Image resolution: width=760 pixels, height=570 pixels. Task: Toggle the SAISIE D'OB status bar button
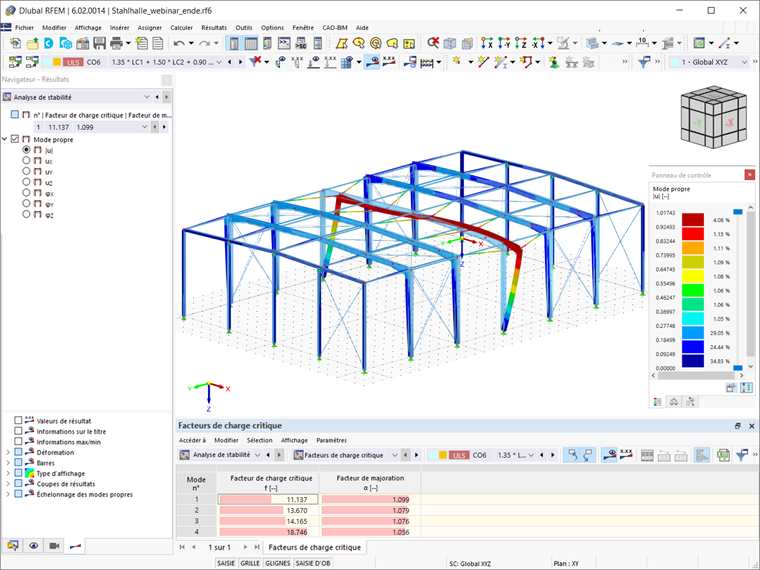313,563
